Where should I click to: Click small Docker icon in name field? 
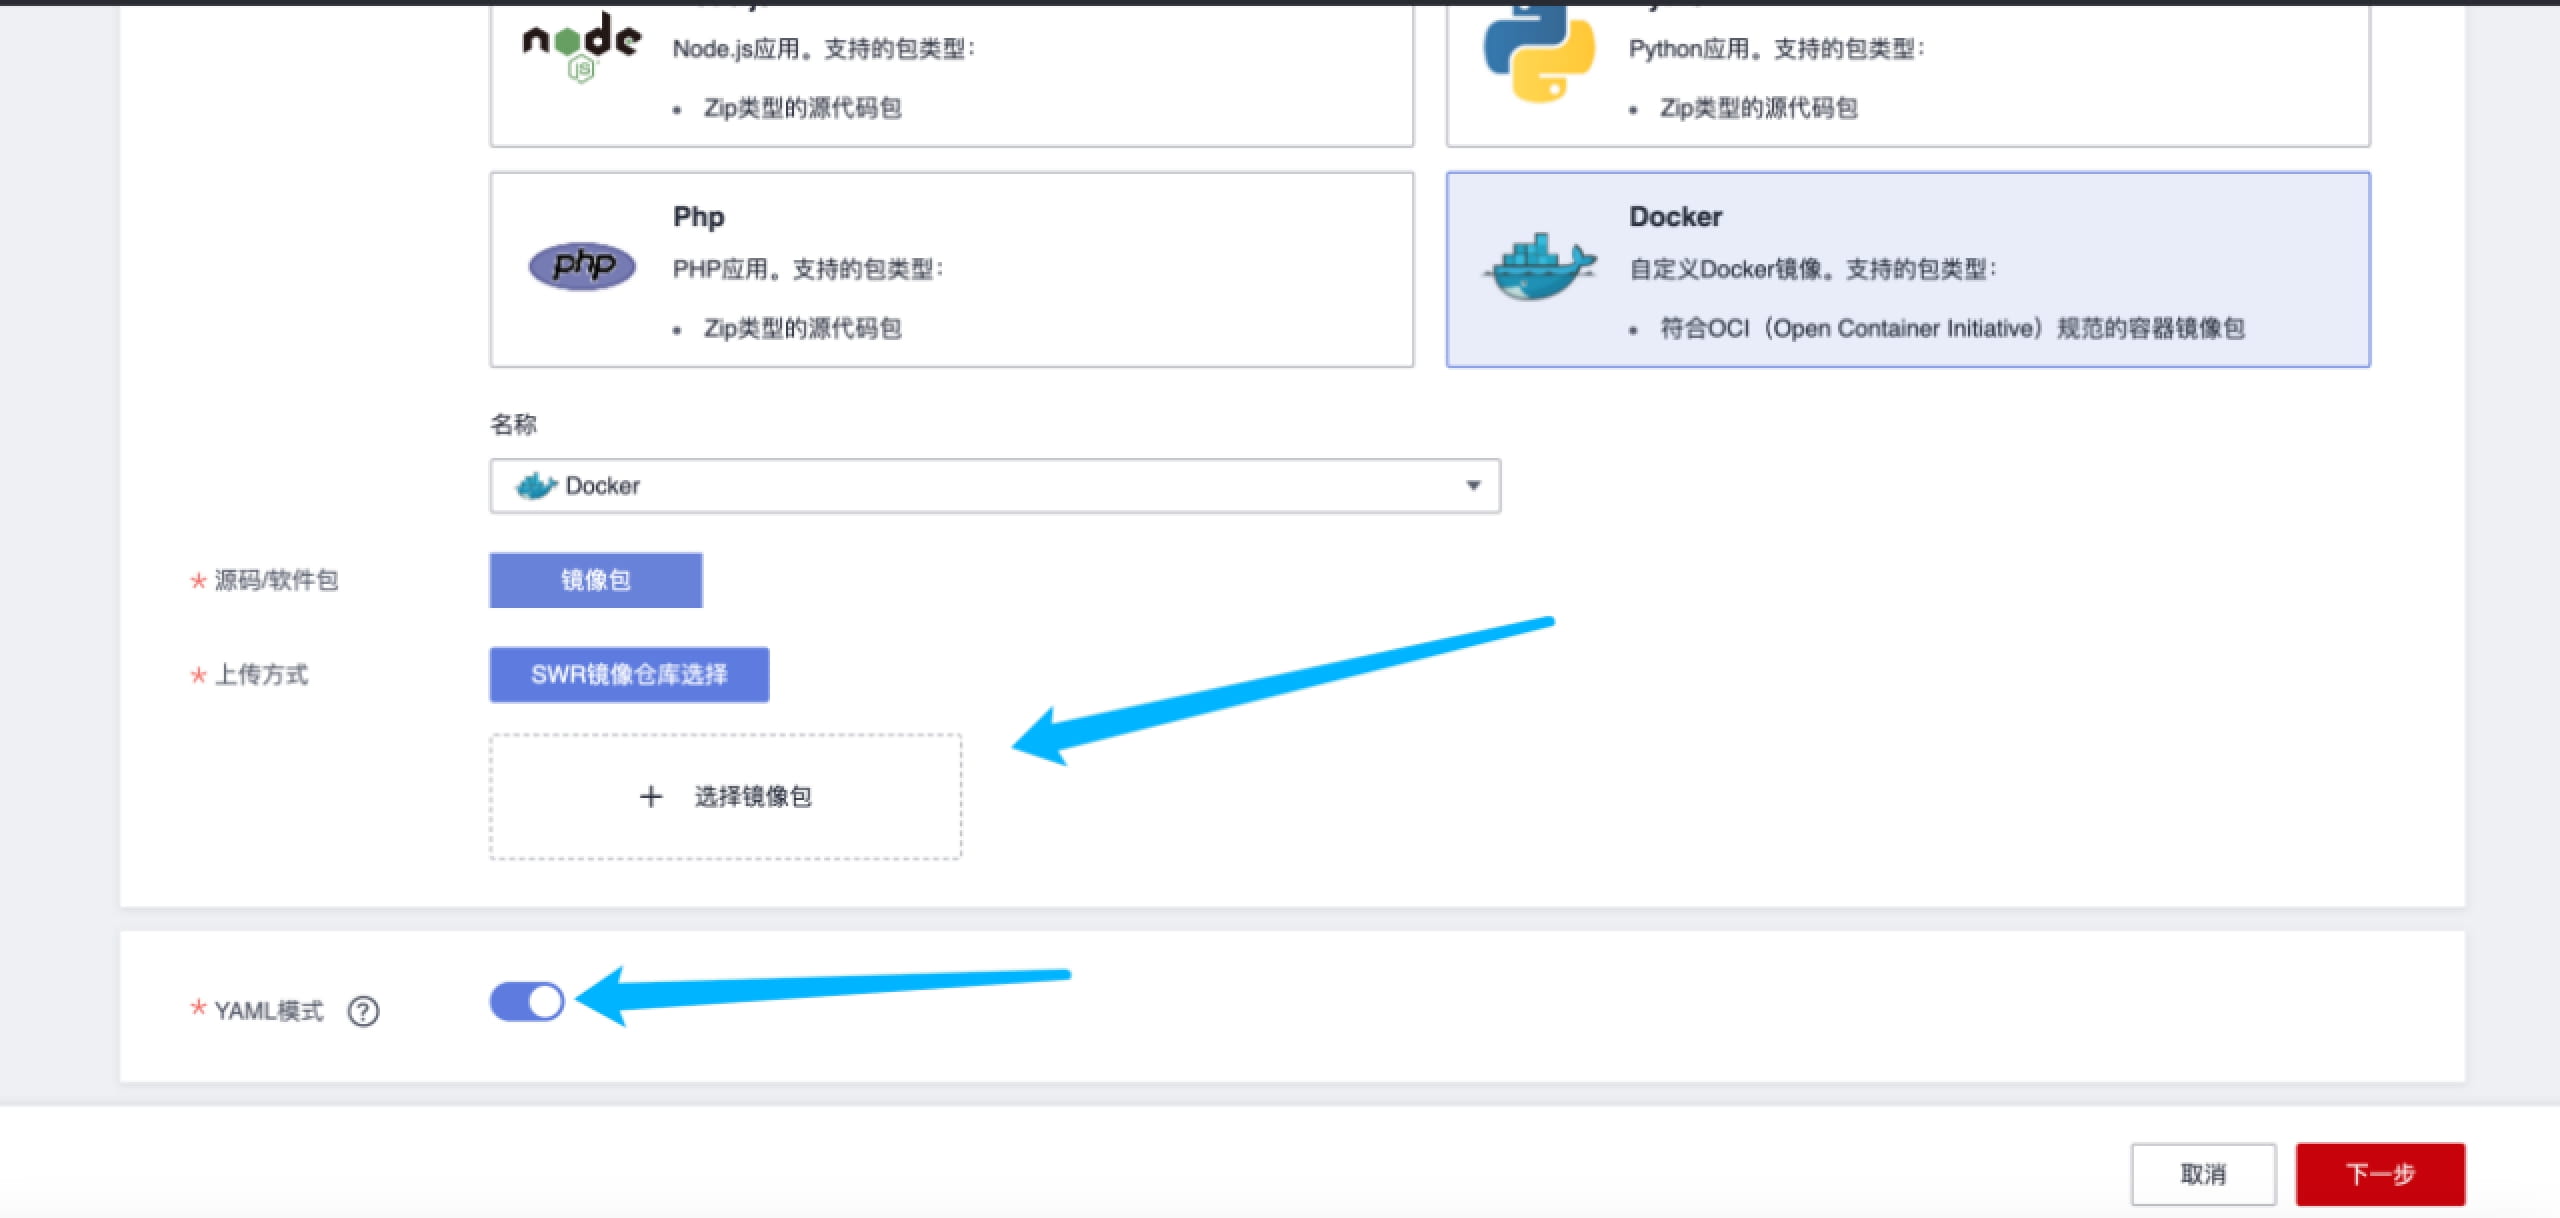(x=536, y=486)
